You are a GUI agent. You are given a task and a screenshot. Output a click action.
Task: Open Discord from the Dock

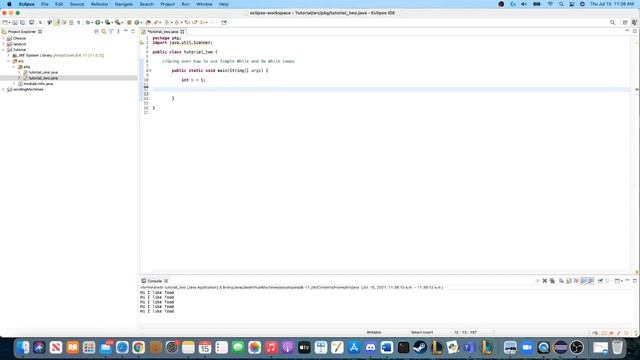click(x=370, y=347)
